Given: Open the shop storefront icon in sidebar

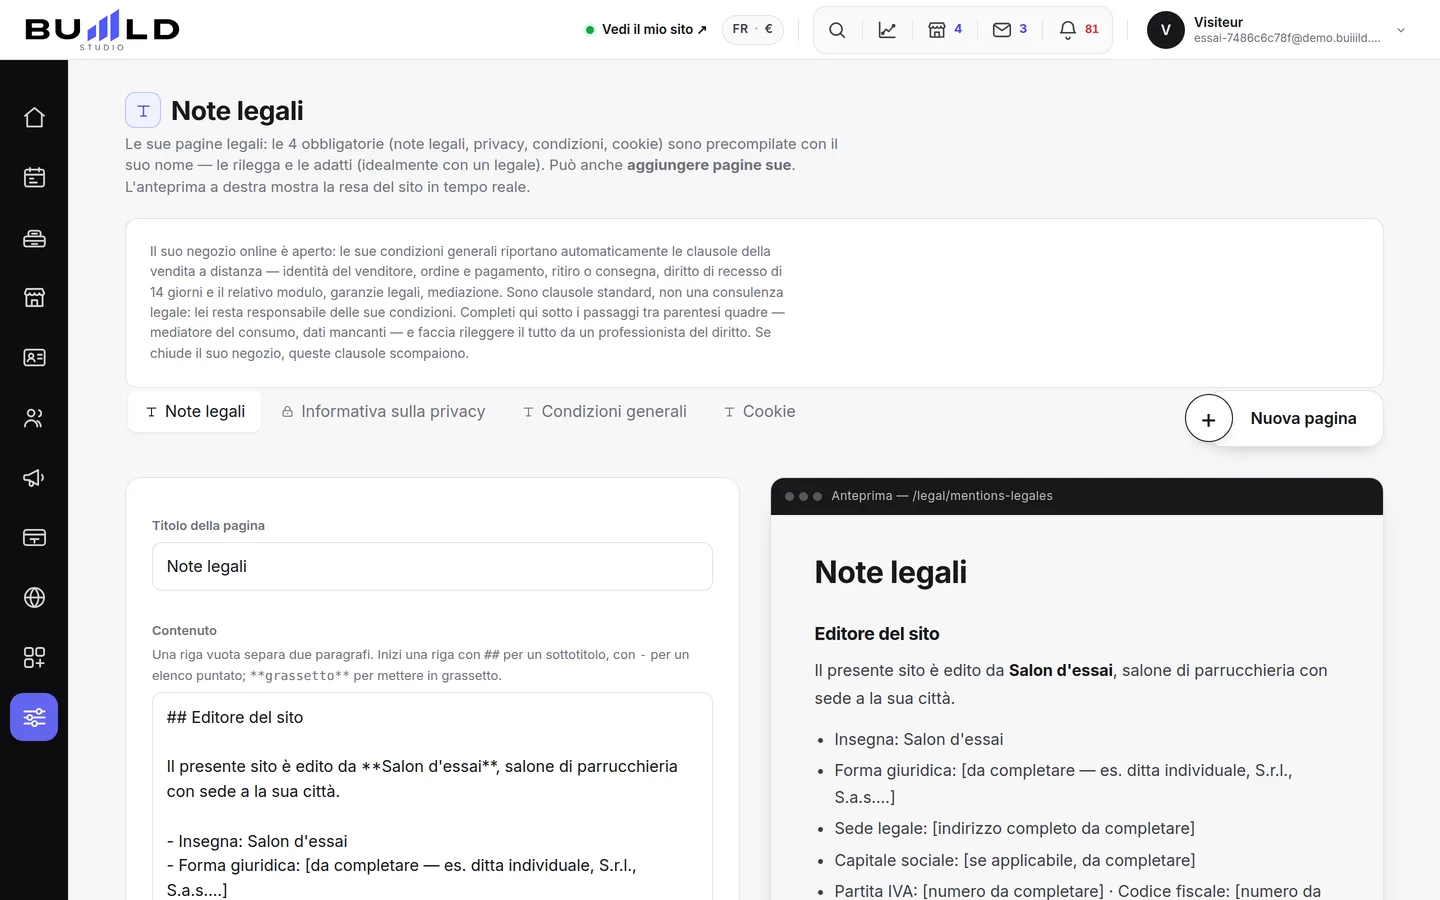Looking at the screenshot, I should [34, 298].
